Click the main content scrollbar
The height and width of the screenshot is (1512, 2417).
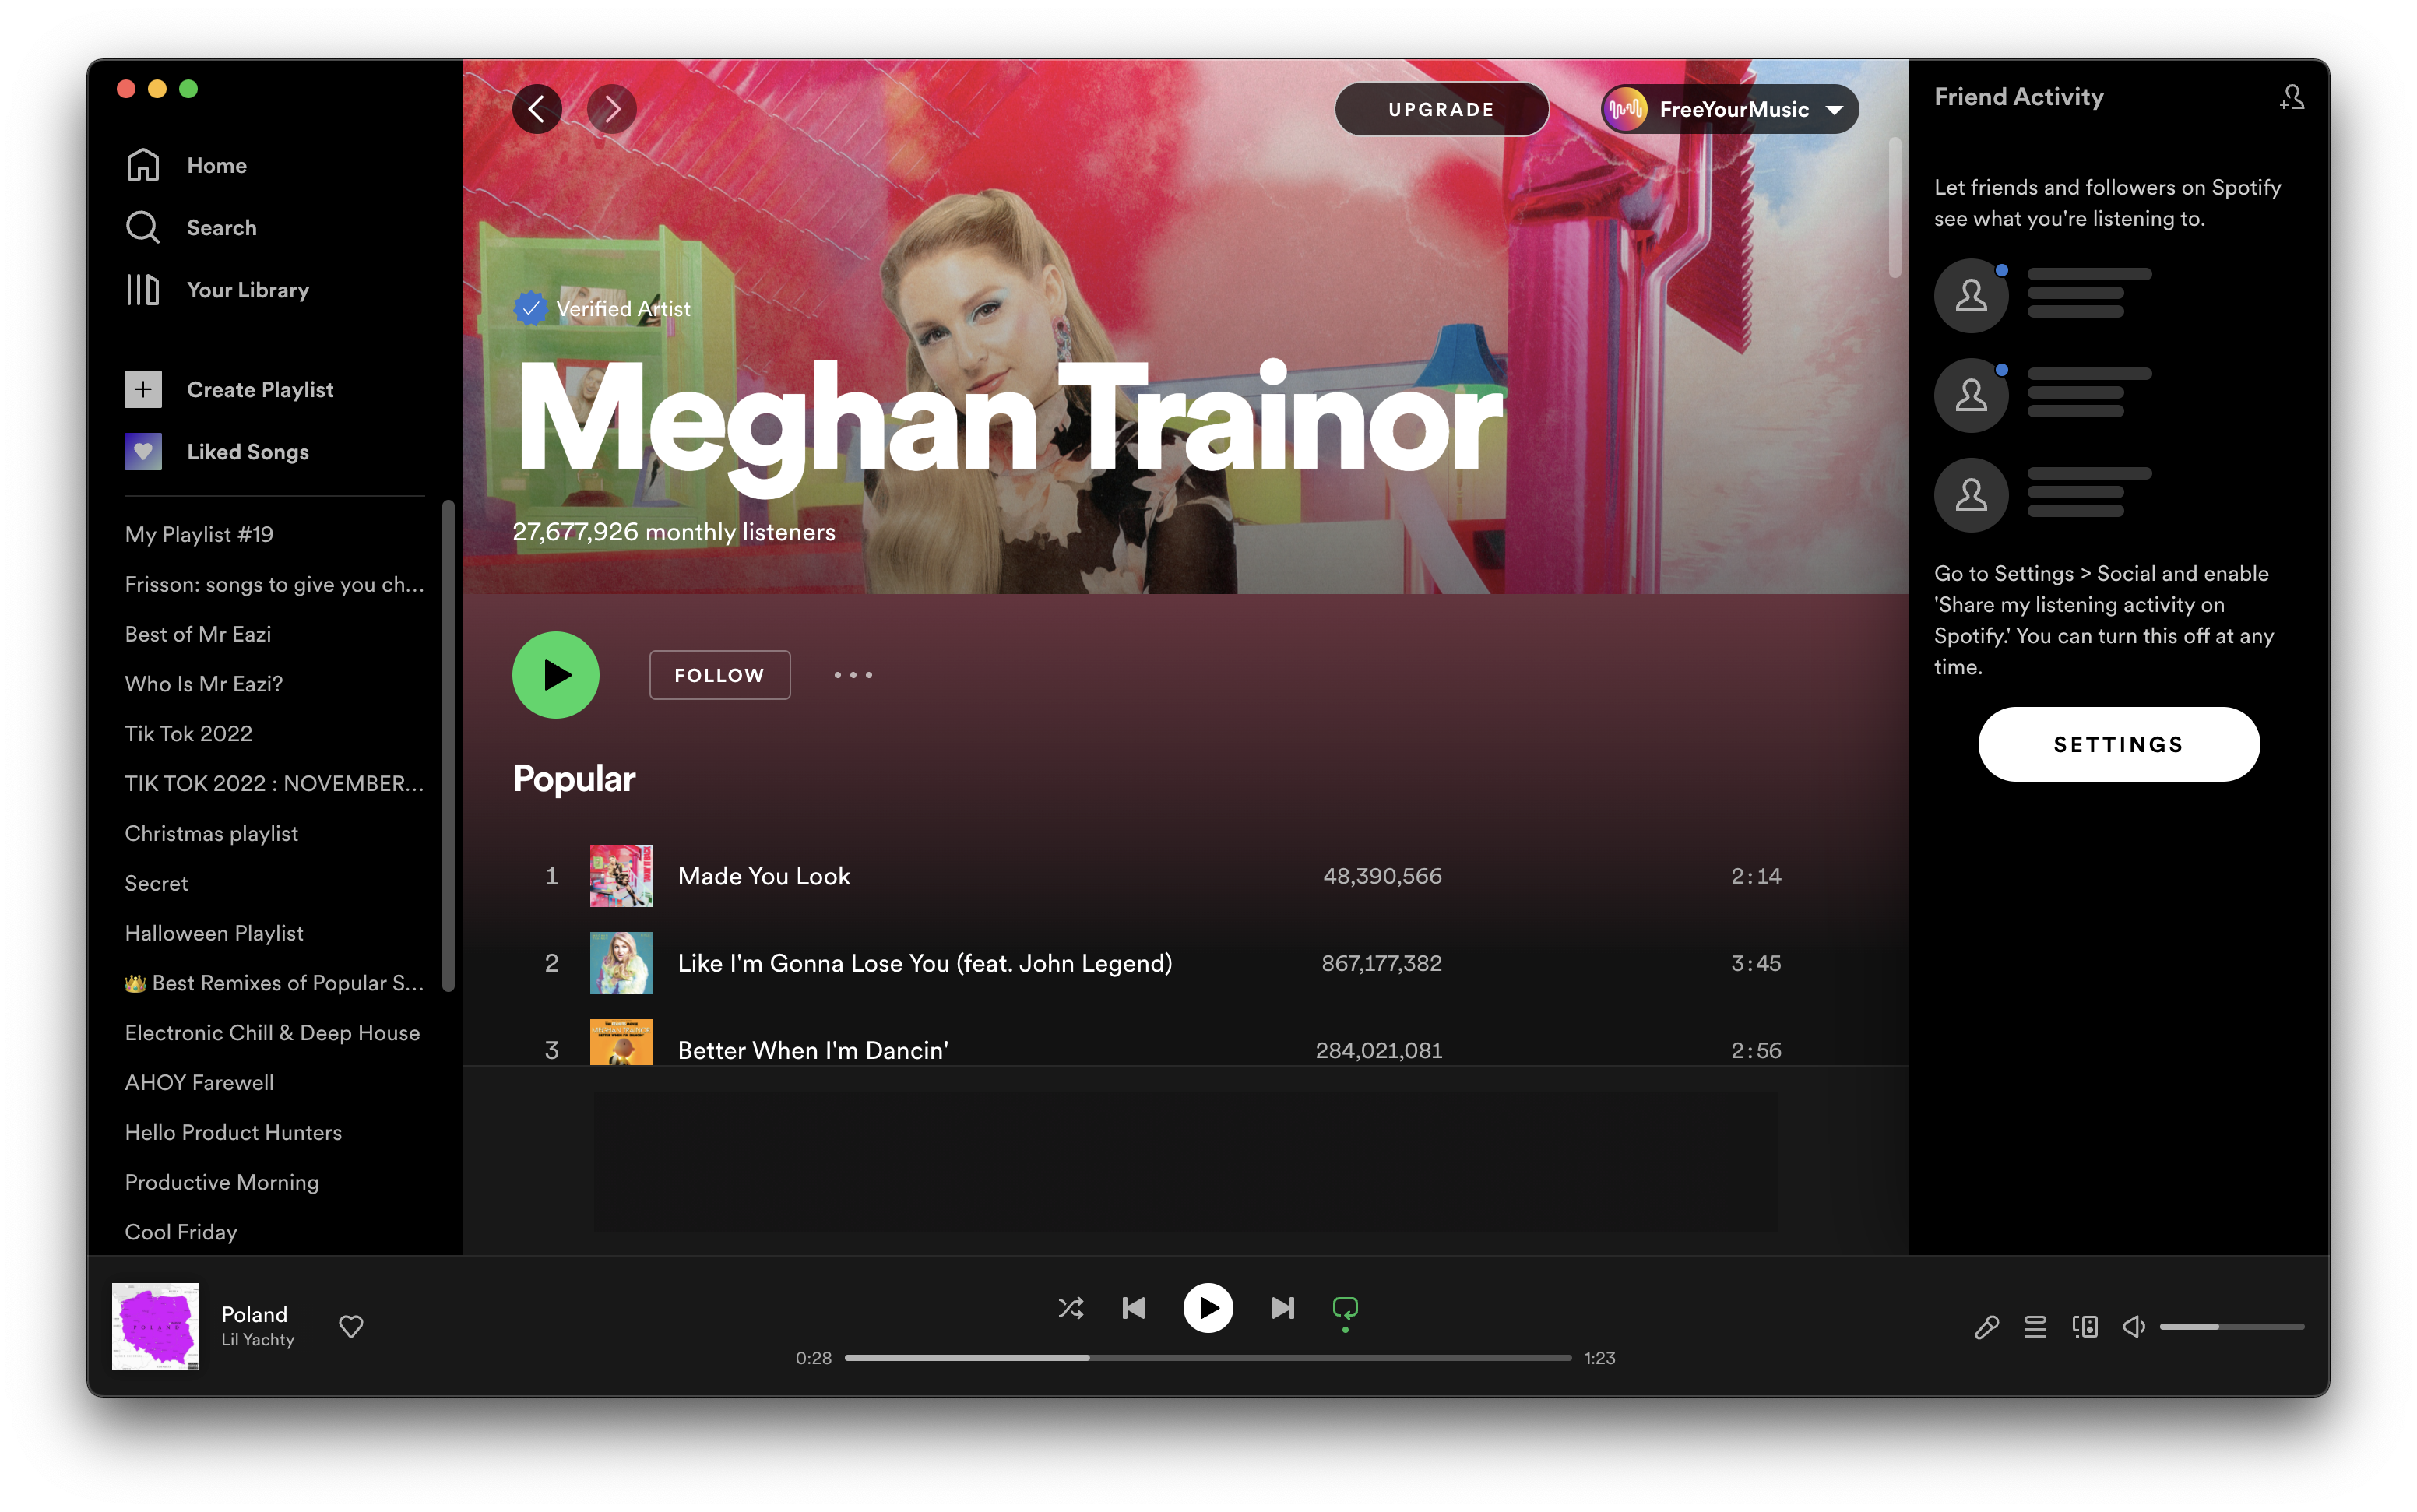point(1894,208)
